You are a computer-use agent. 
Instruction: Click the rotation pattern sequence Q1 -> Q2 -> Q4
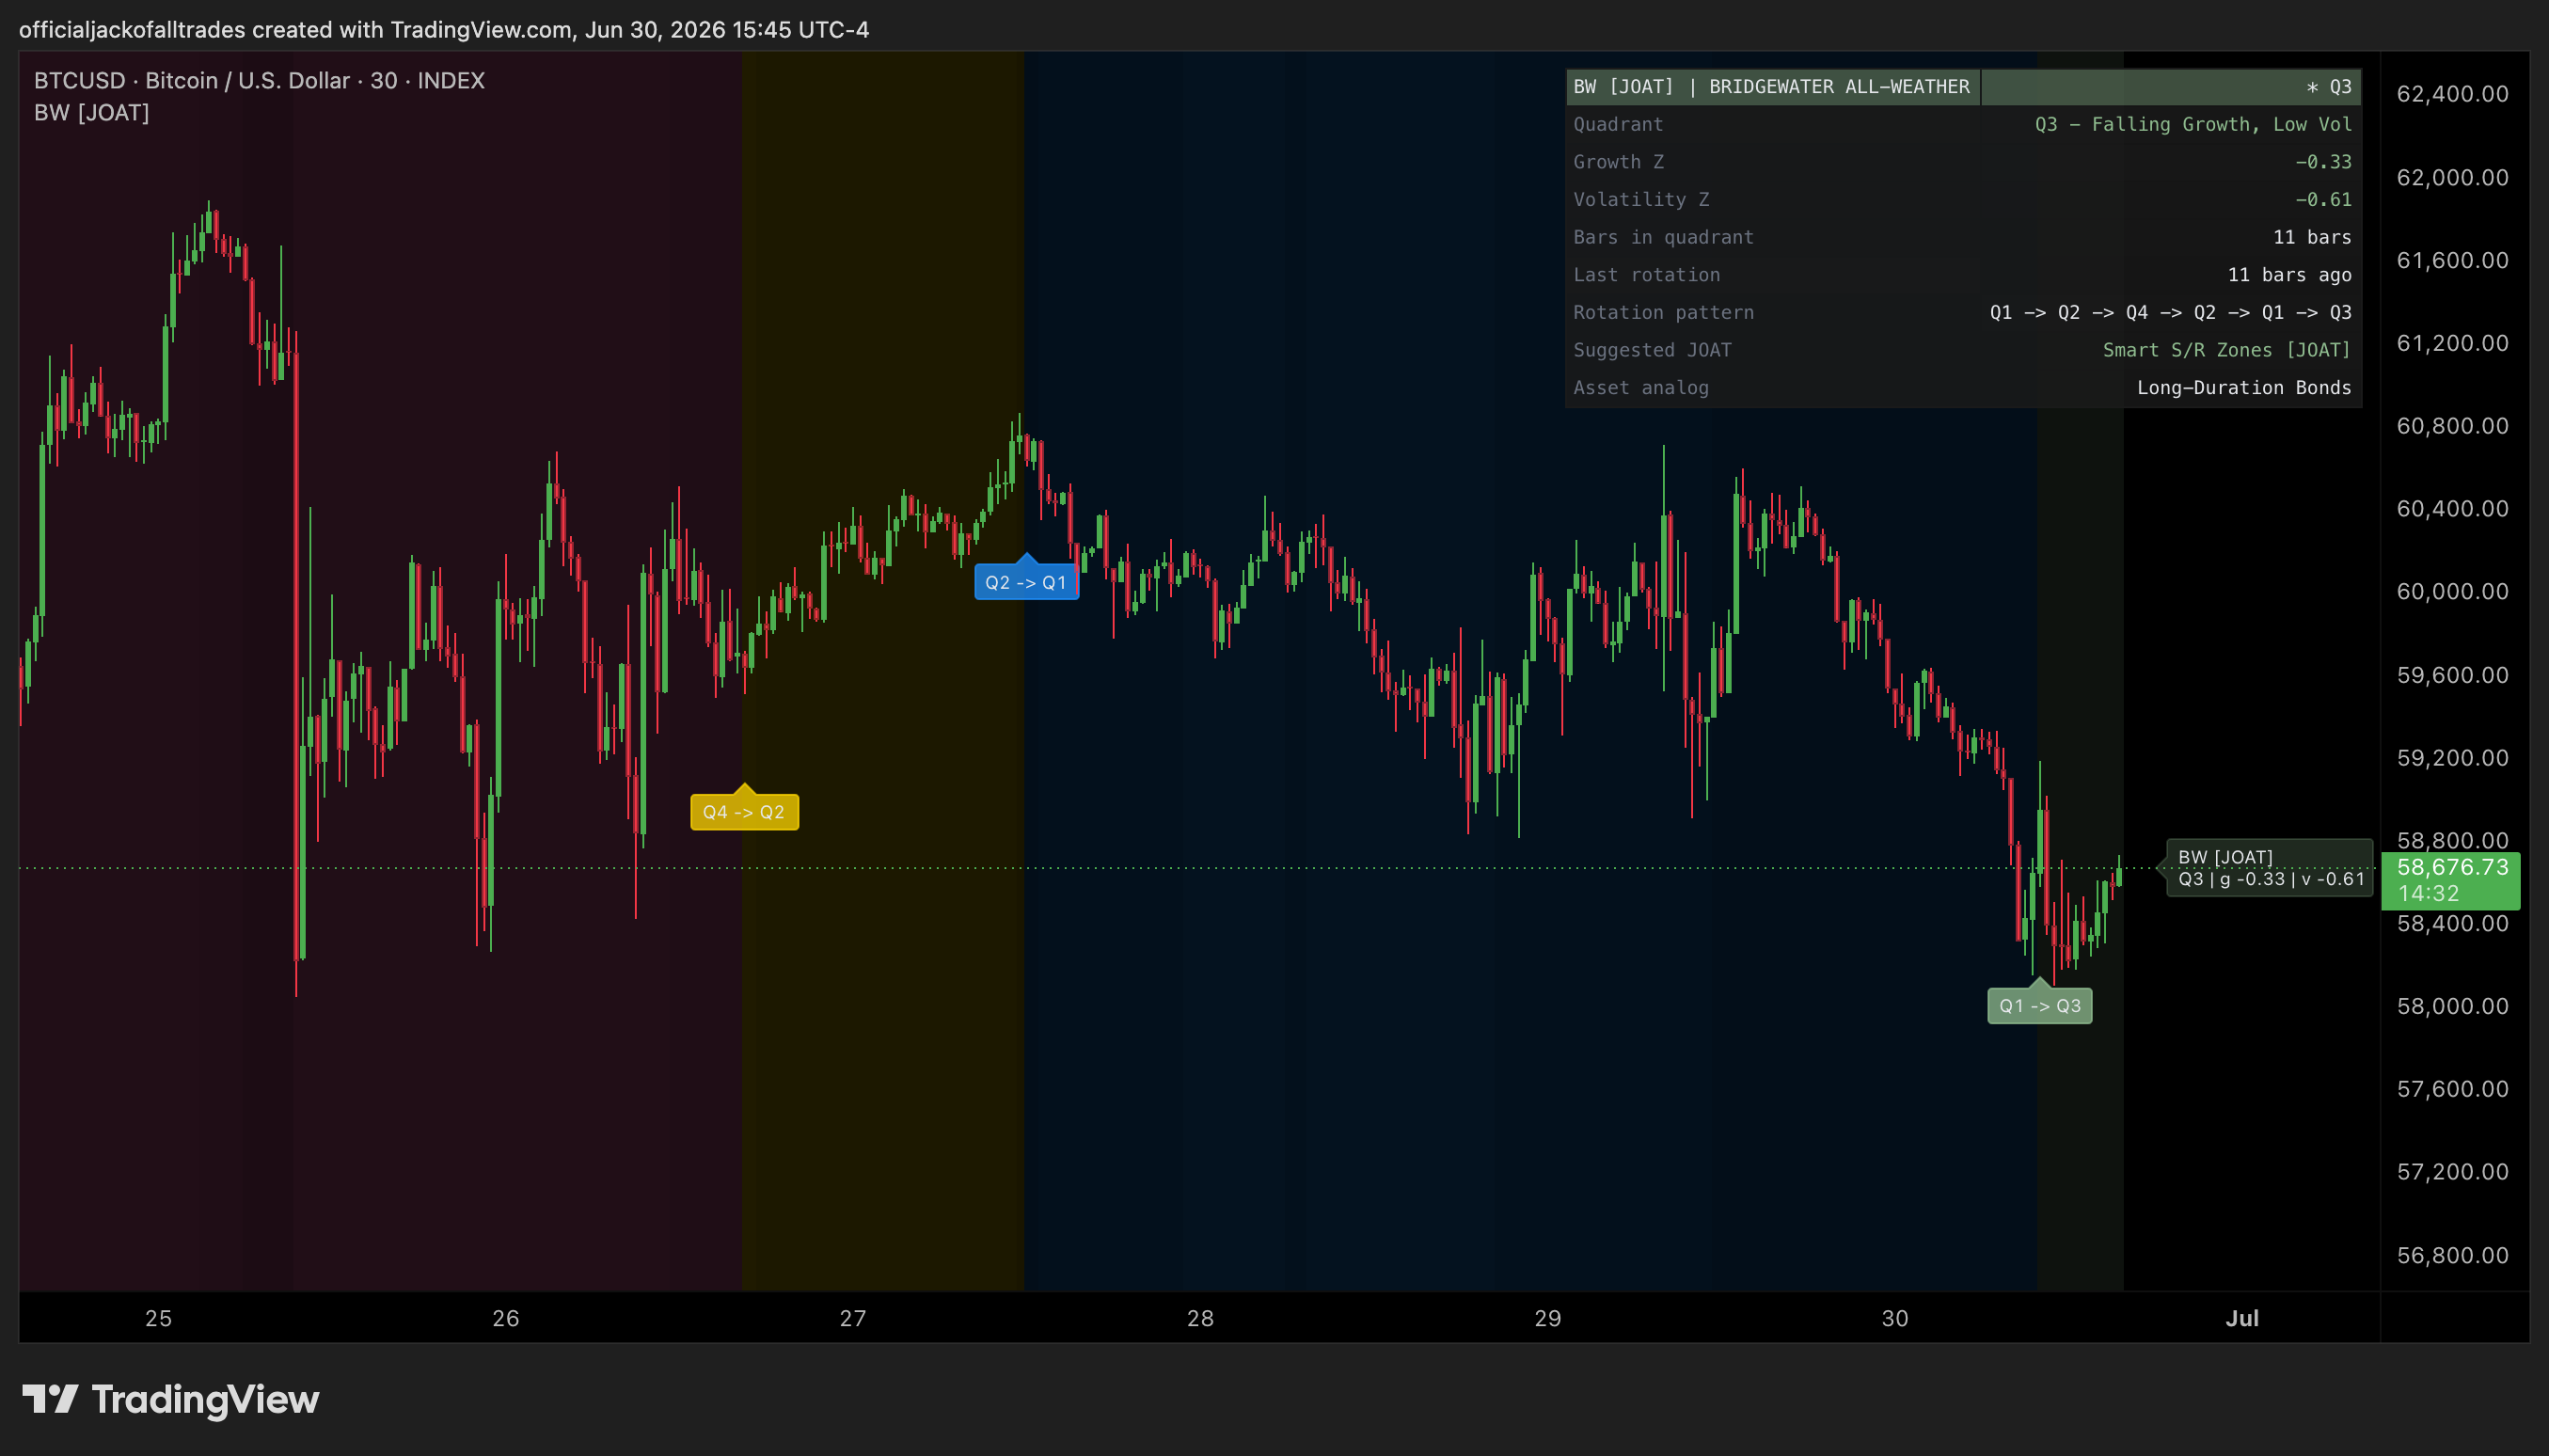click(x=2170, y=312)
